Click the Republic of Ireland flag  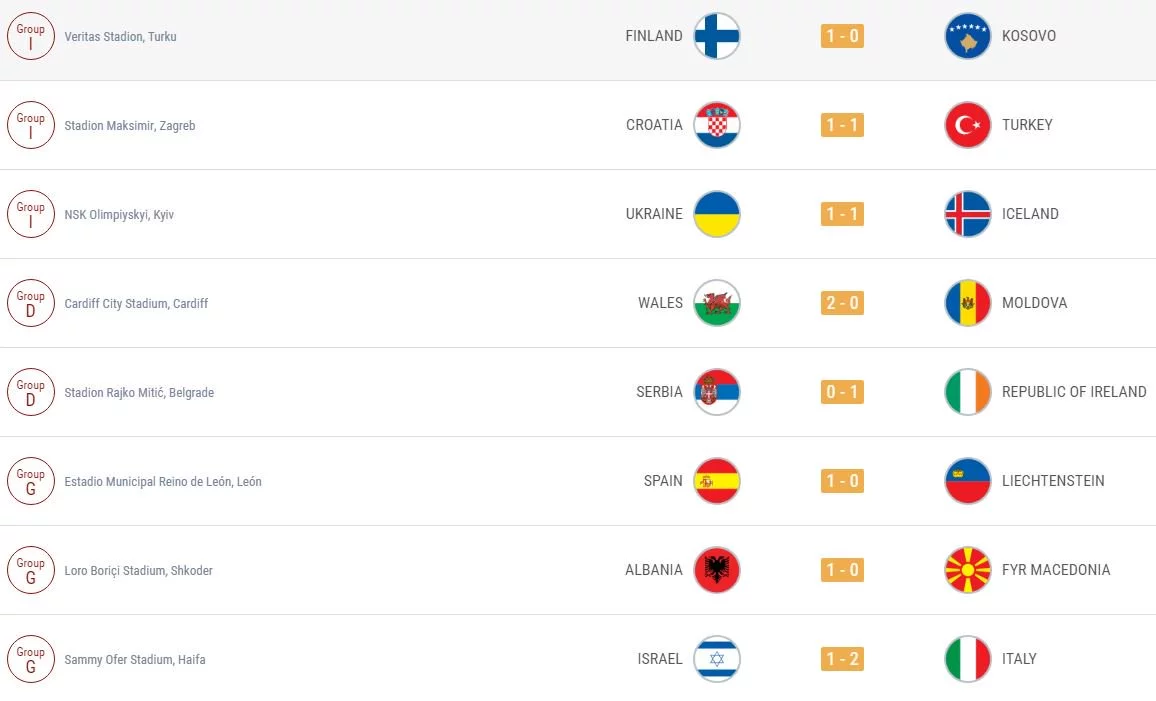point(967,392)
